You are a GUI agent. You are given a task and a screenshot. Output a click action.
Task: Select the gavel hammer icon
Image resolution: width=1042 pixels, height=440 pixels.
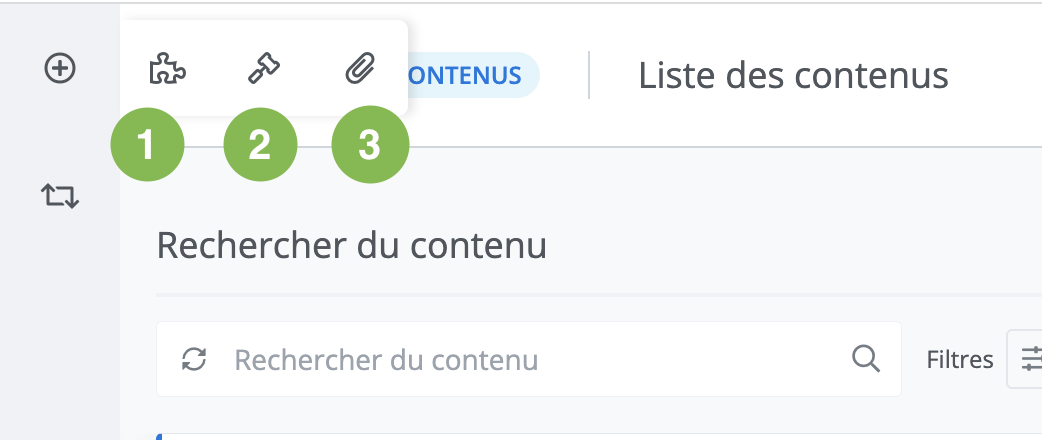pyautogui.click(x=264, y=69)
